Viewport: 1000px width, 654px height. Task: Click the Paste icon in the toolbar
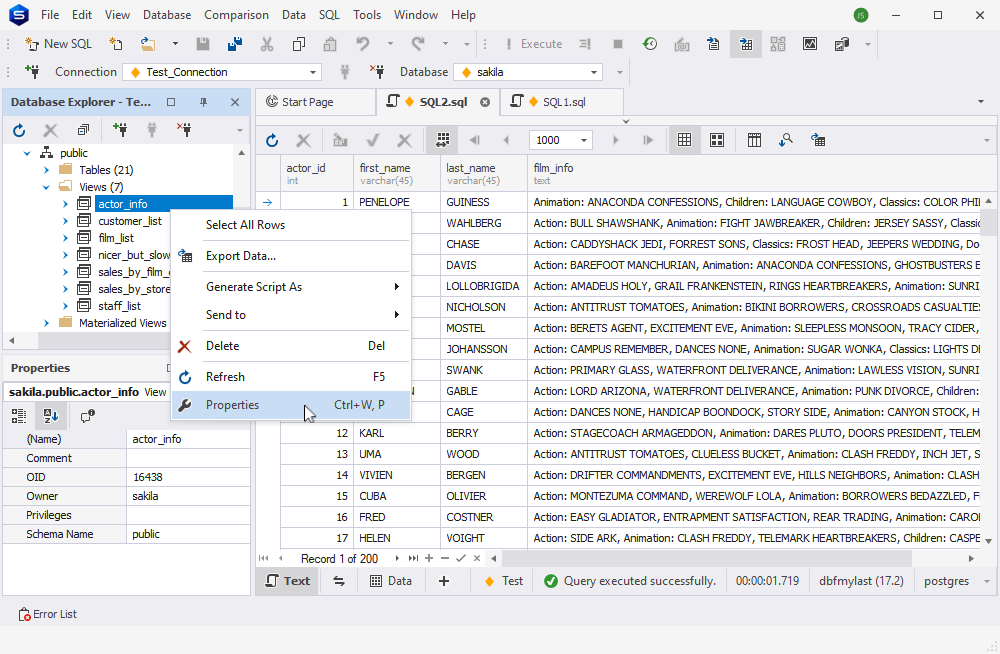(x=330, y=44)
